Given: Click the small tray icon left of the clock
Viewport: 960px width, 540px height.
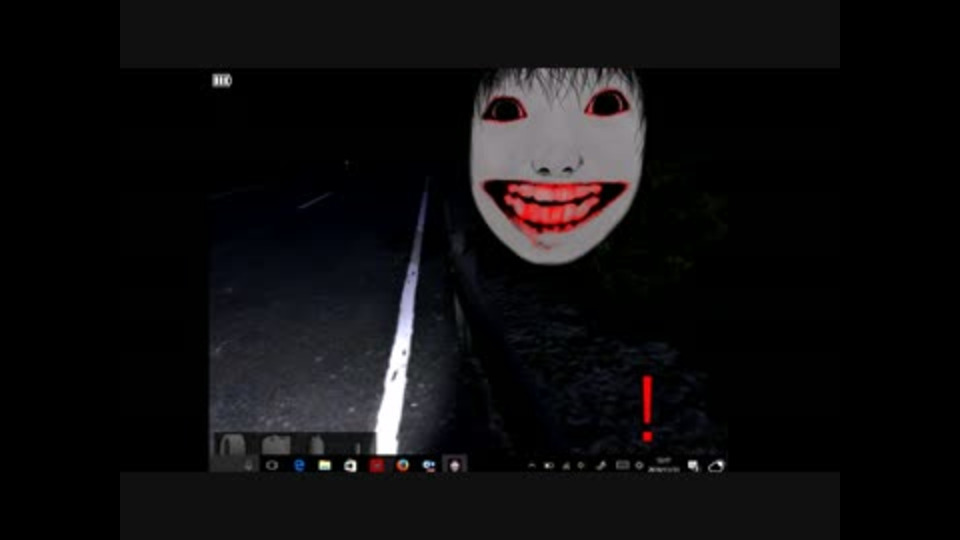Looking at the screenshot, I should pyautogui.click(x=639, y=465).
